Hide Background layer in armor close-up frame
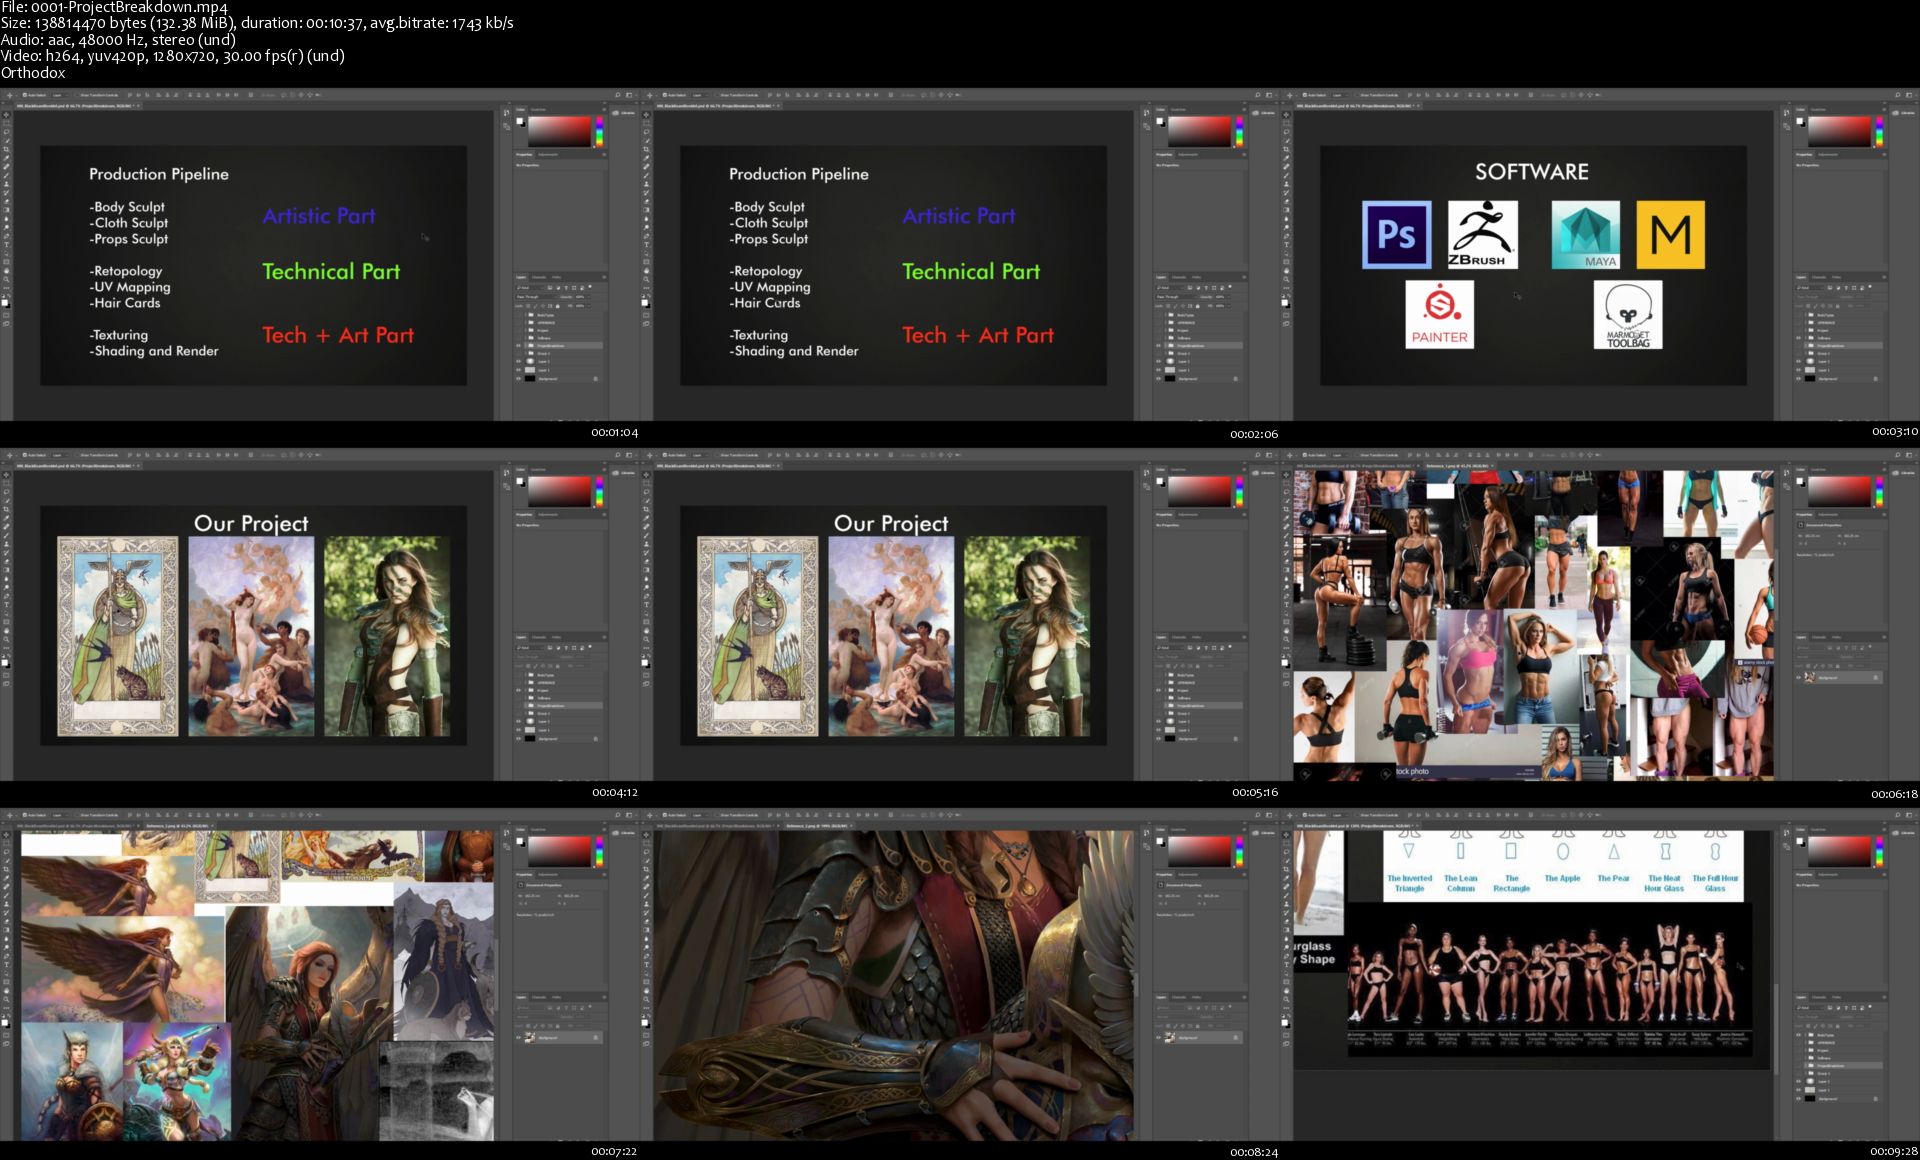Viewport: 1920px width, 1160px height. (x=1159, y=1038)
